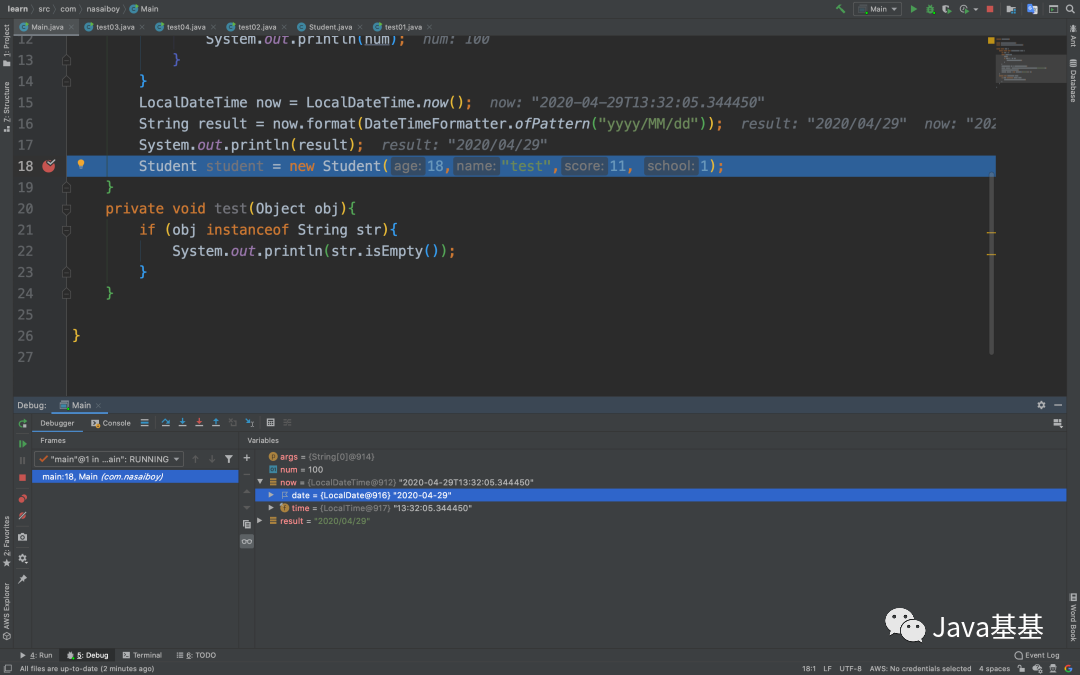The image size is (1080, 675).
Task: Click the Search Everywhere magnifier icon
Action: pos(1072,9)
